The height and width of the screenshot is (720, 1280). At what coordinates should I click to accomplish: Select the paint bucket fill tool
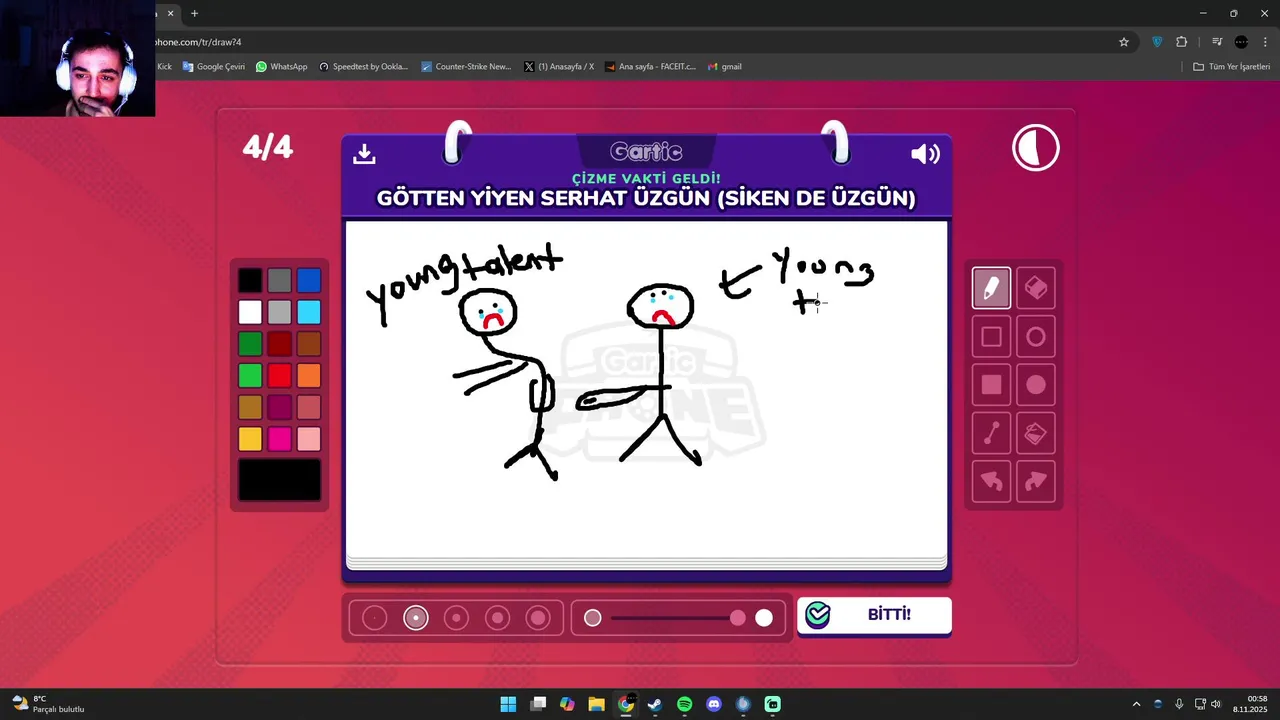[1036, 433]
